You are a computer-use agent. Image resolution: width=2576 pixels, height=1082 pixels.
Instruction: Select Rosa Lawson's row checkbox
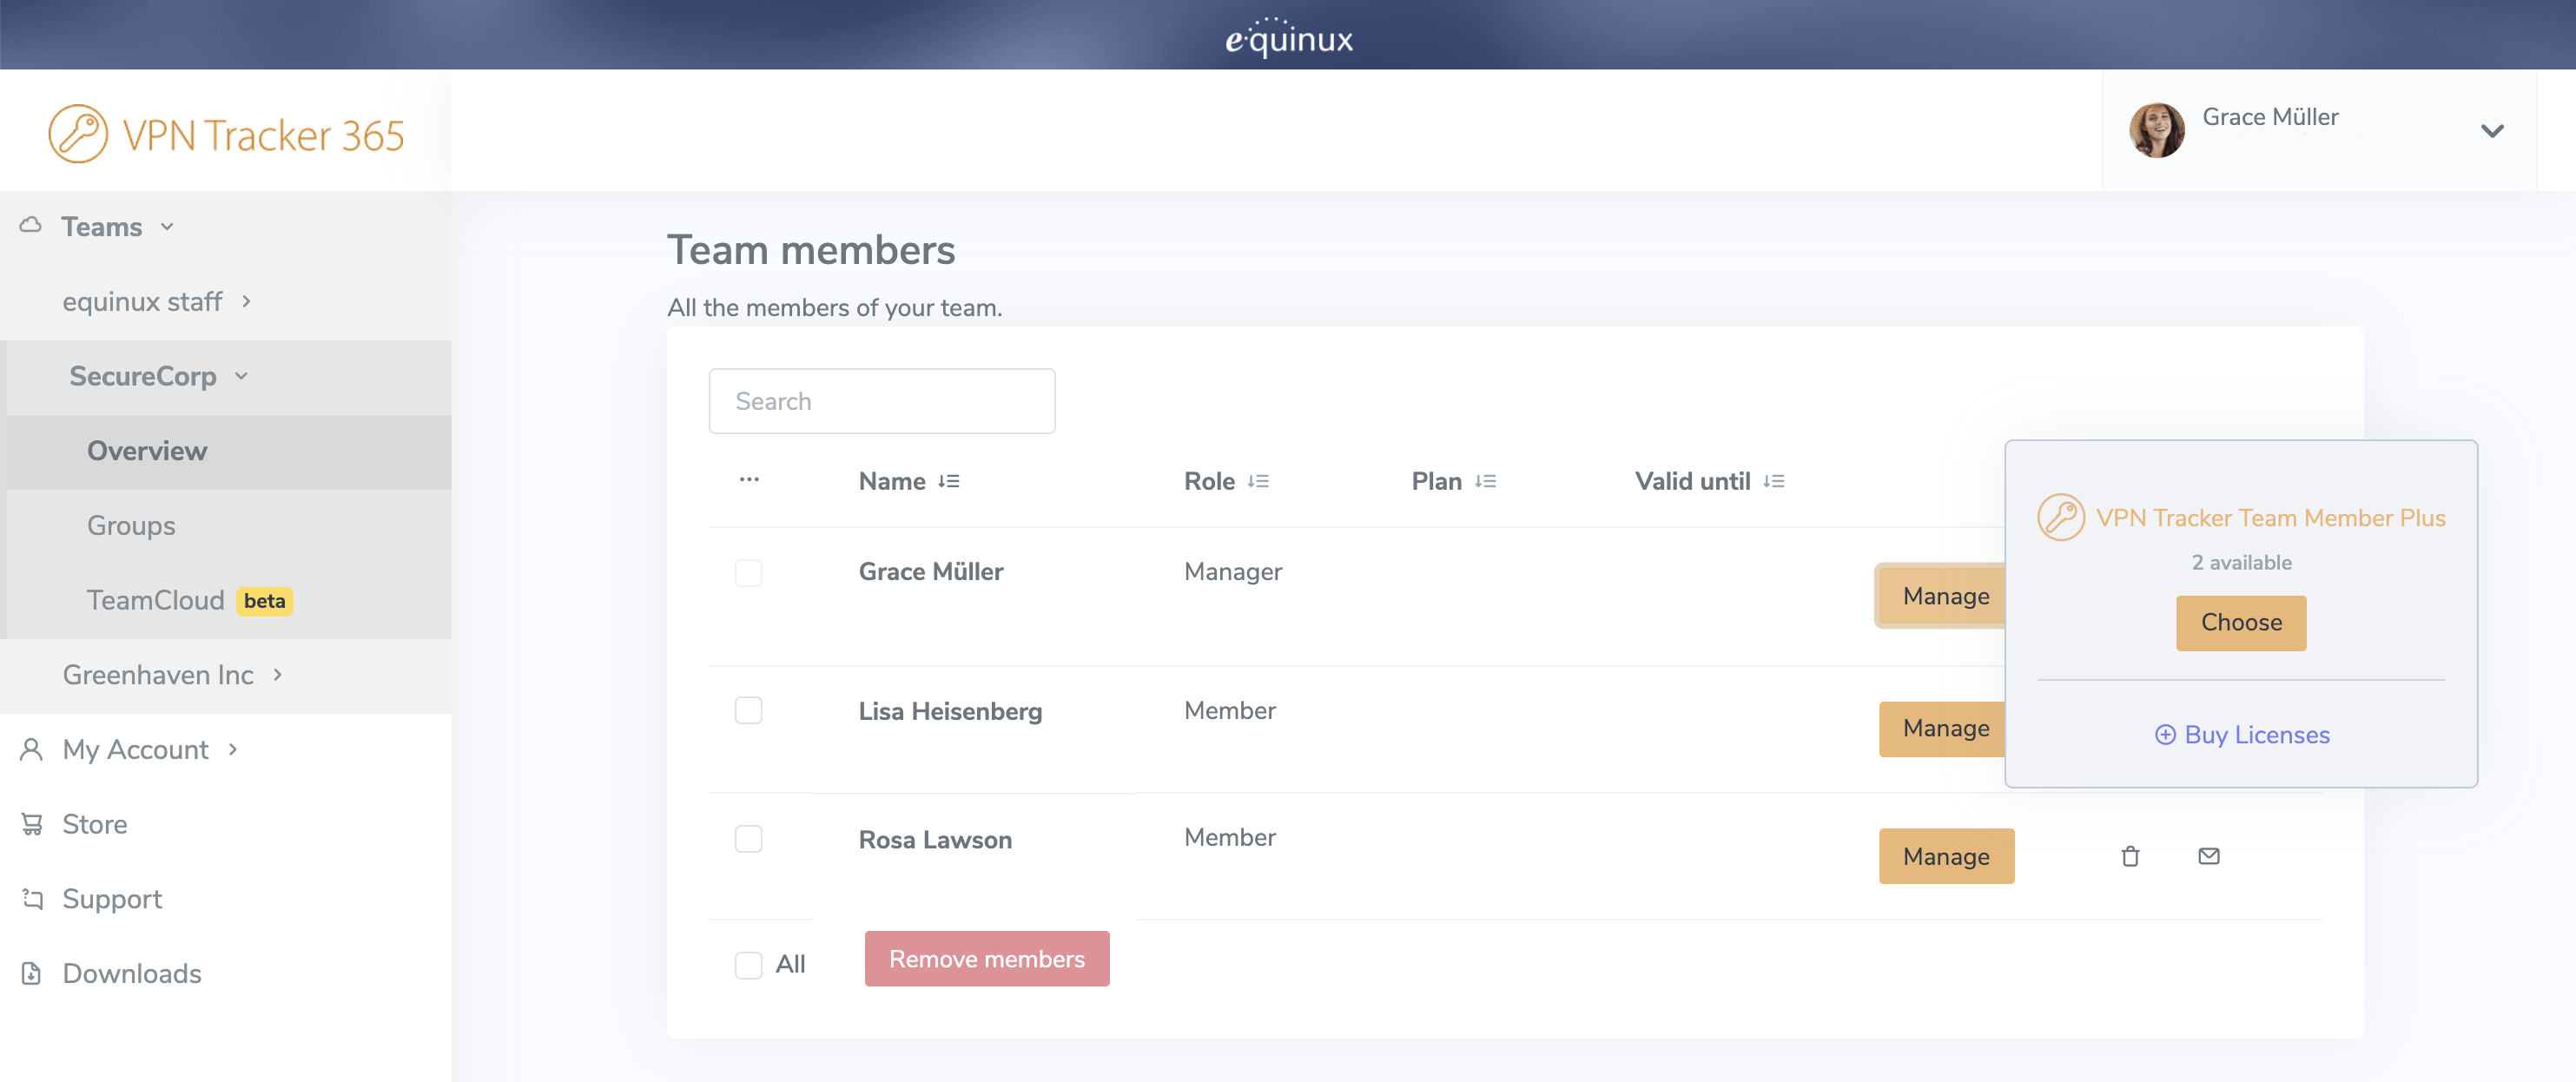click(x=748, y=838)
